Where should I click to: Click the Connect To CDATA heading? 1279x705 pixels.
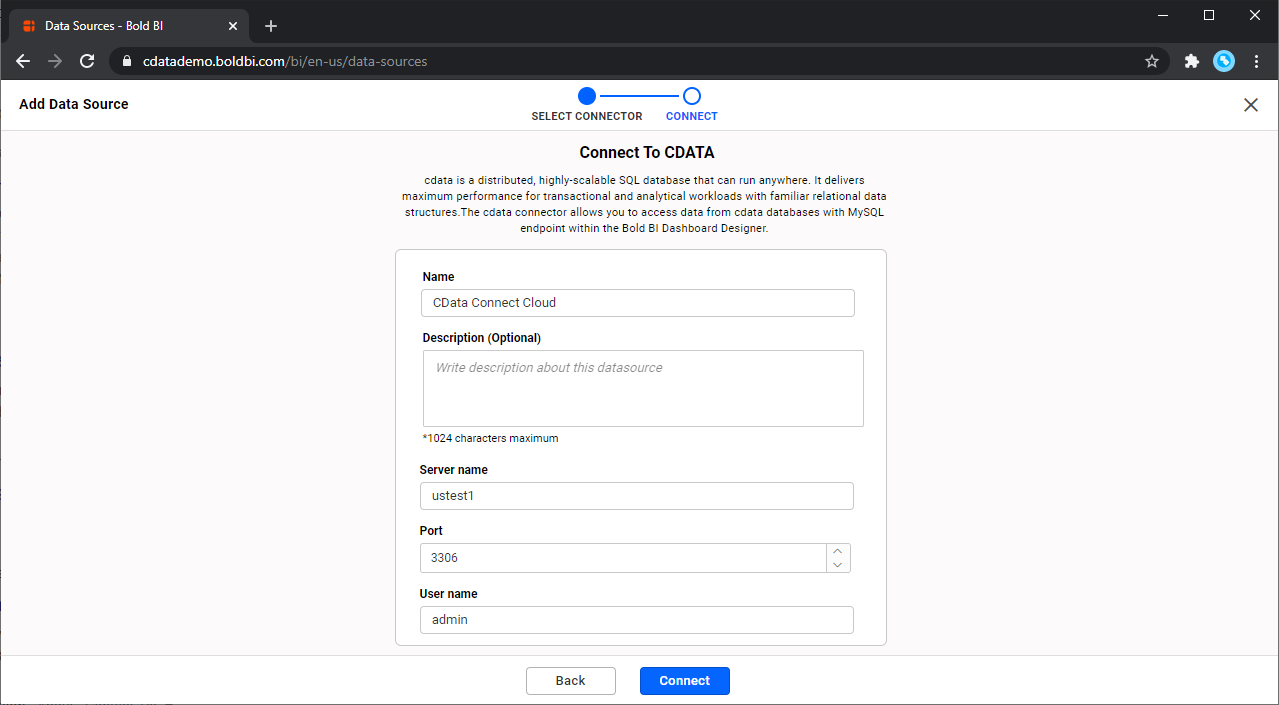(x=647, y=153)
